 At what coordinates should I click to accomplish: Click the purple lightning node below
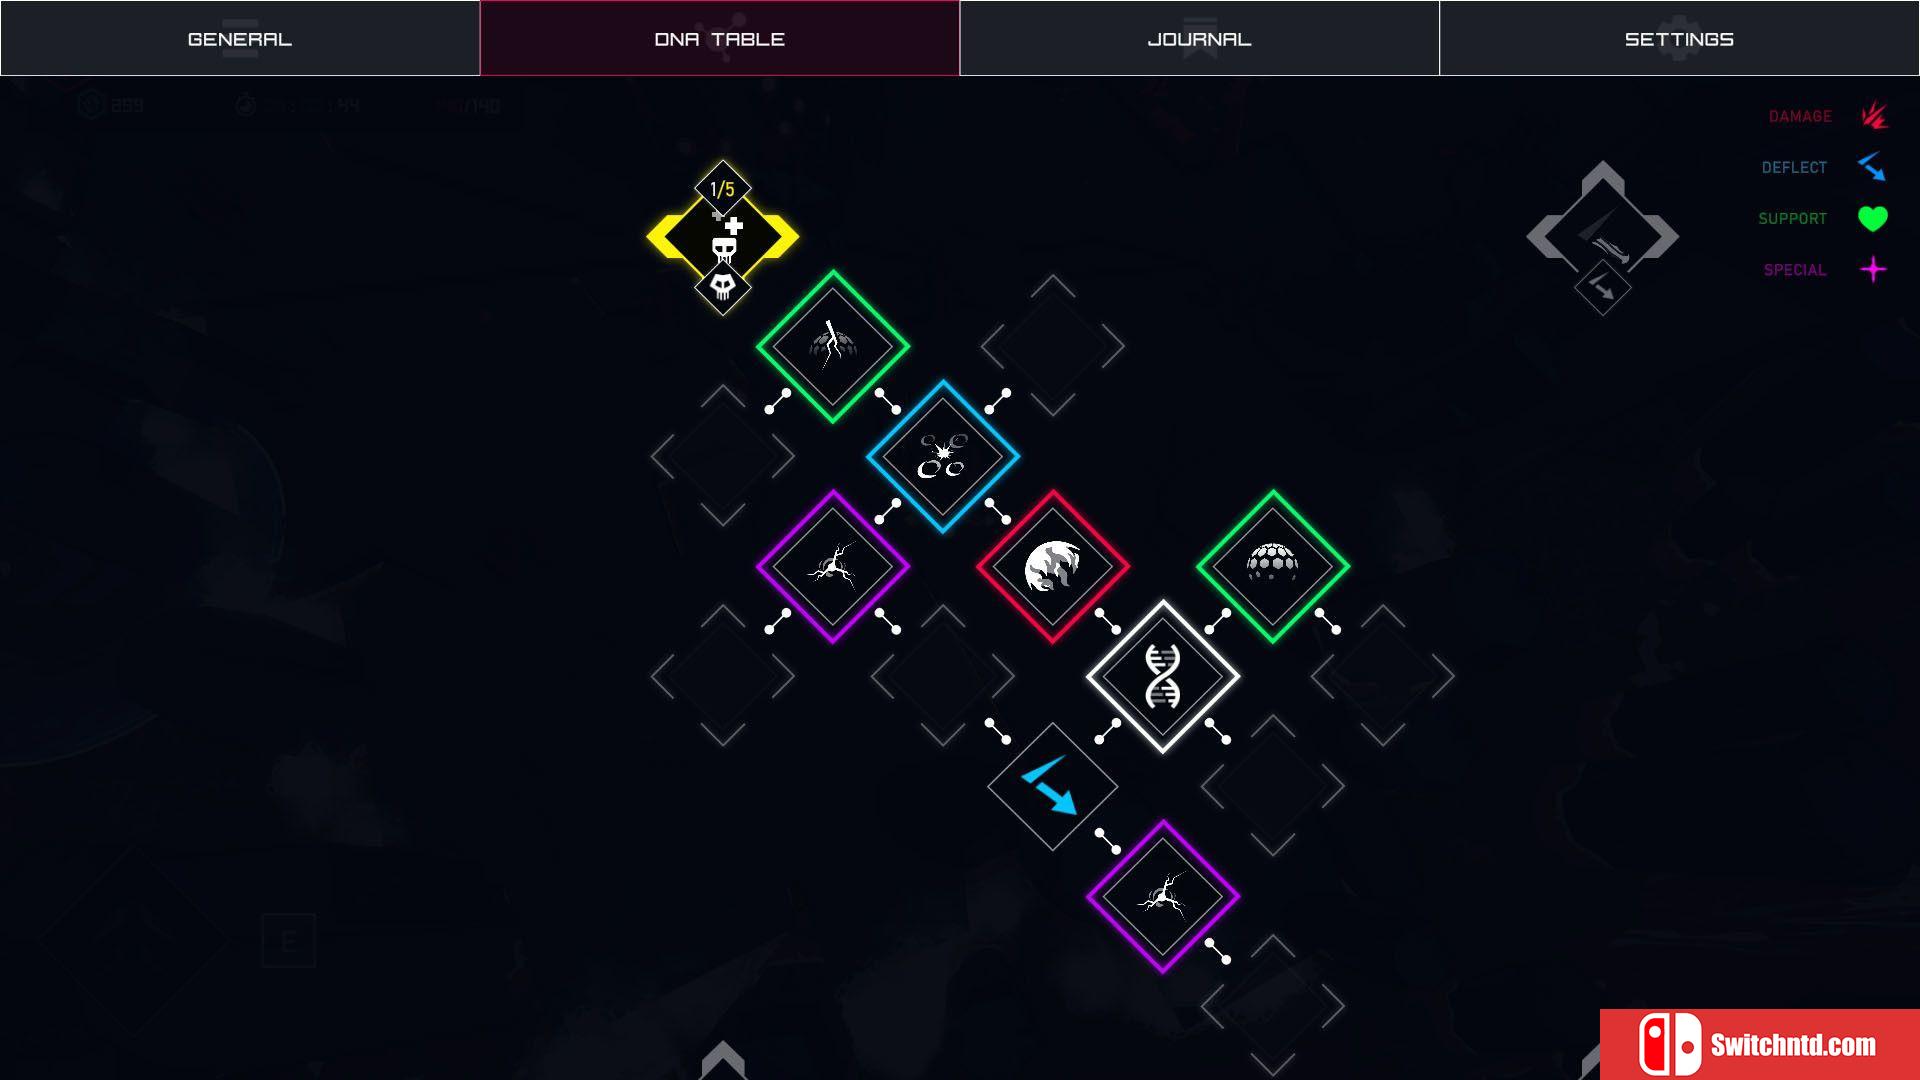point(1160,895)
